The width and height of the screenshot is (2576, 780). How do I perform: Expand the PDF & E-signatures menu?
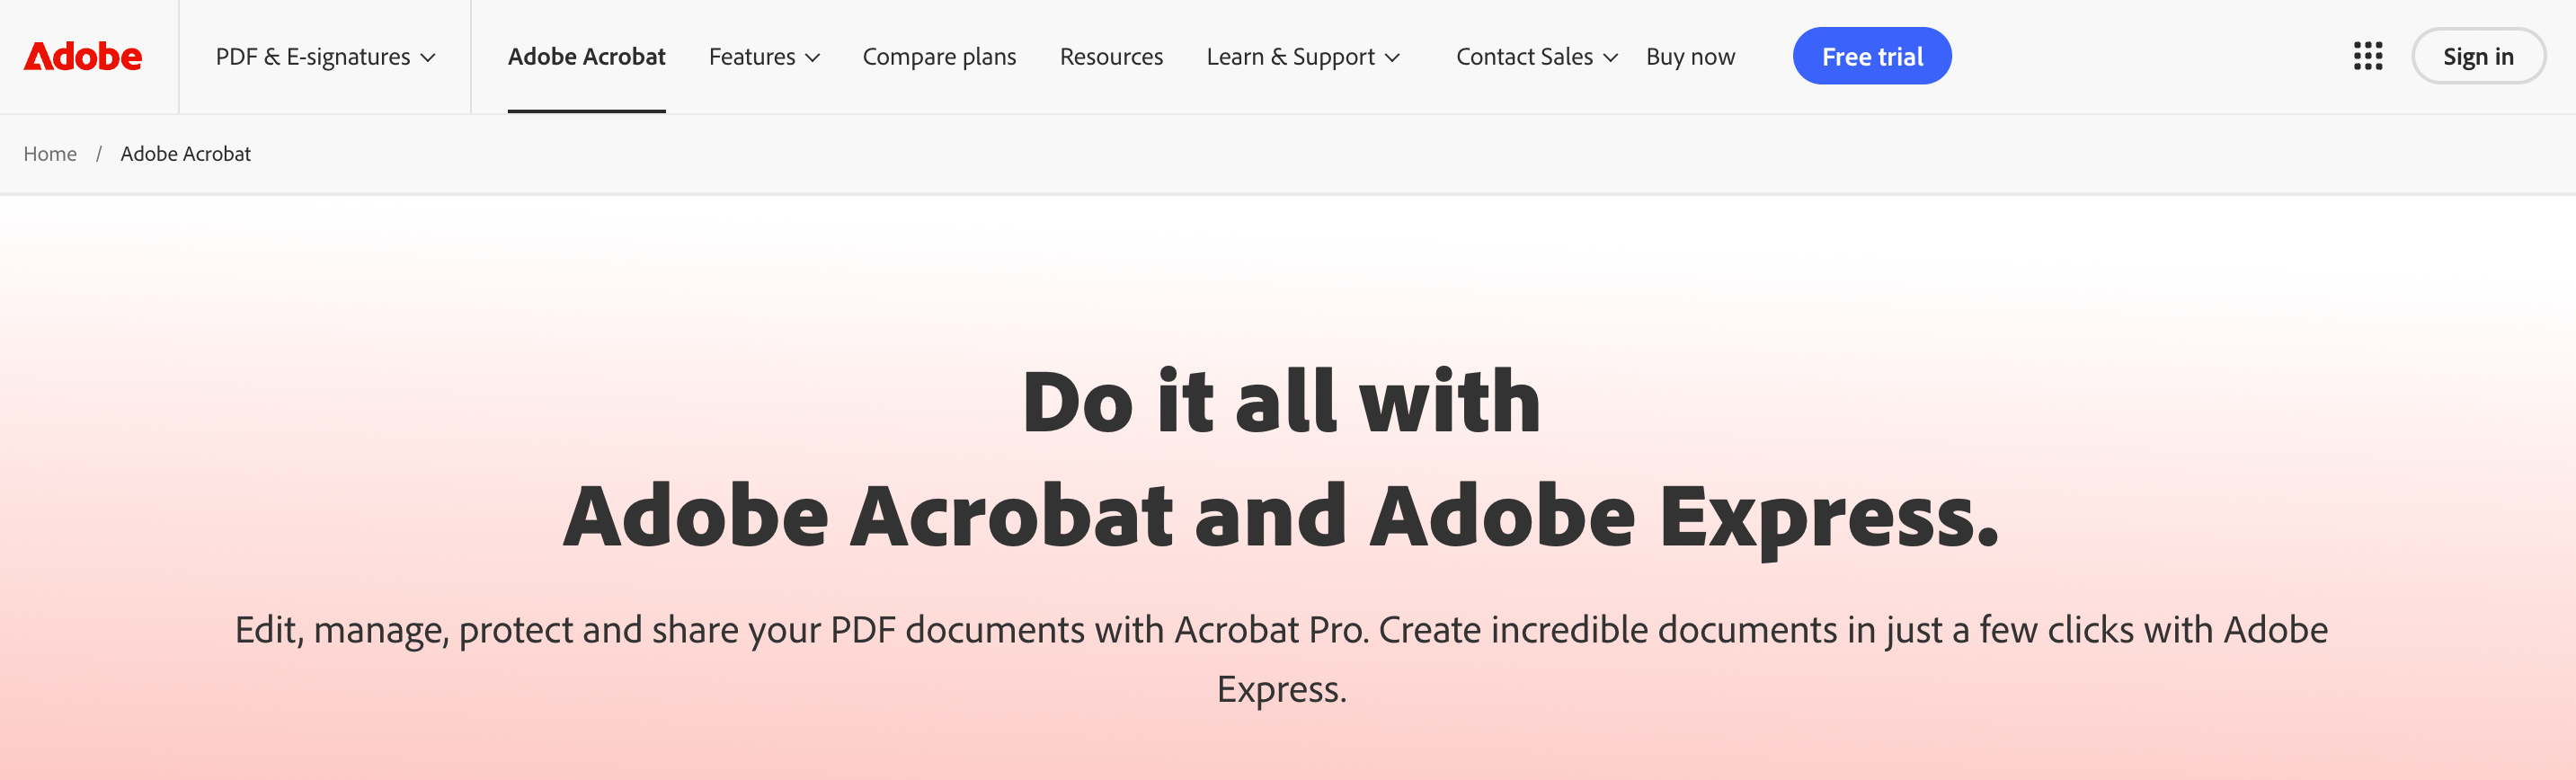click(325, 56)
